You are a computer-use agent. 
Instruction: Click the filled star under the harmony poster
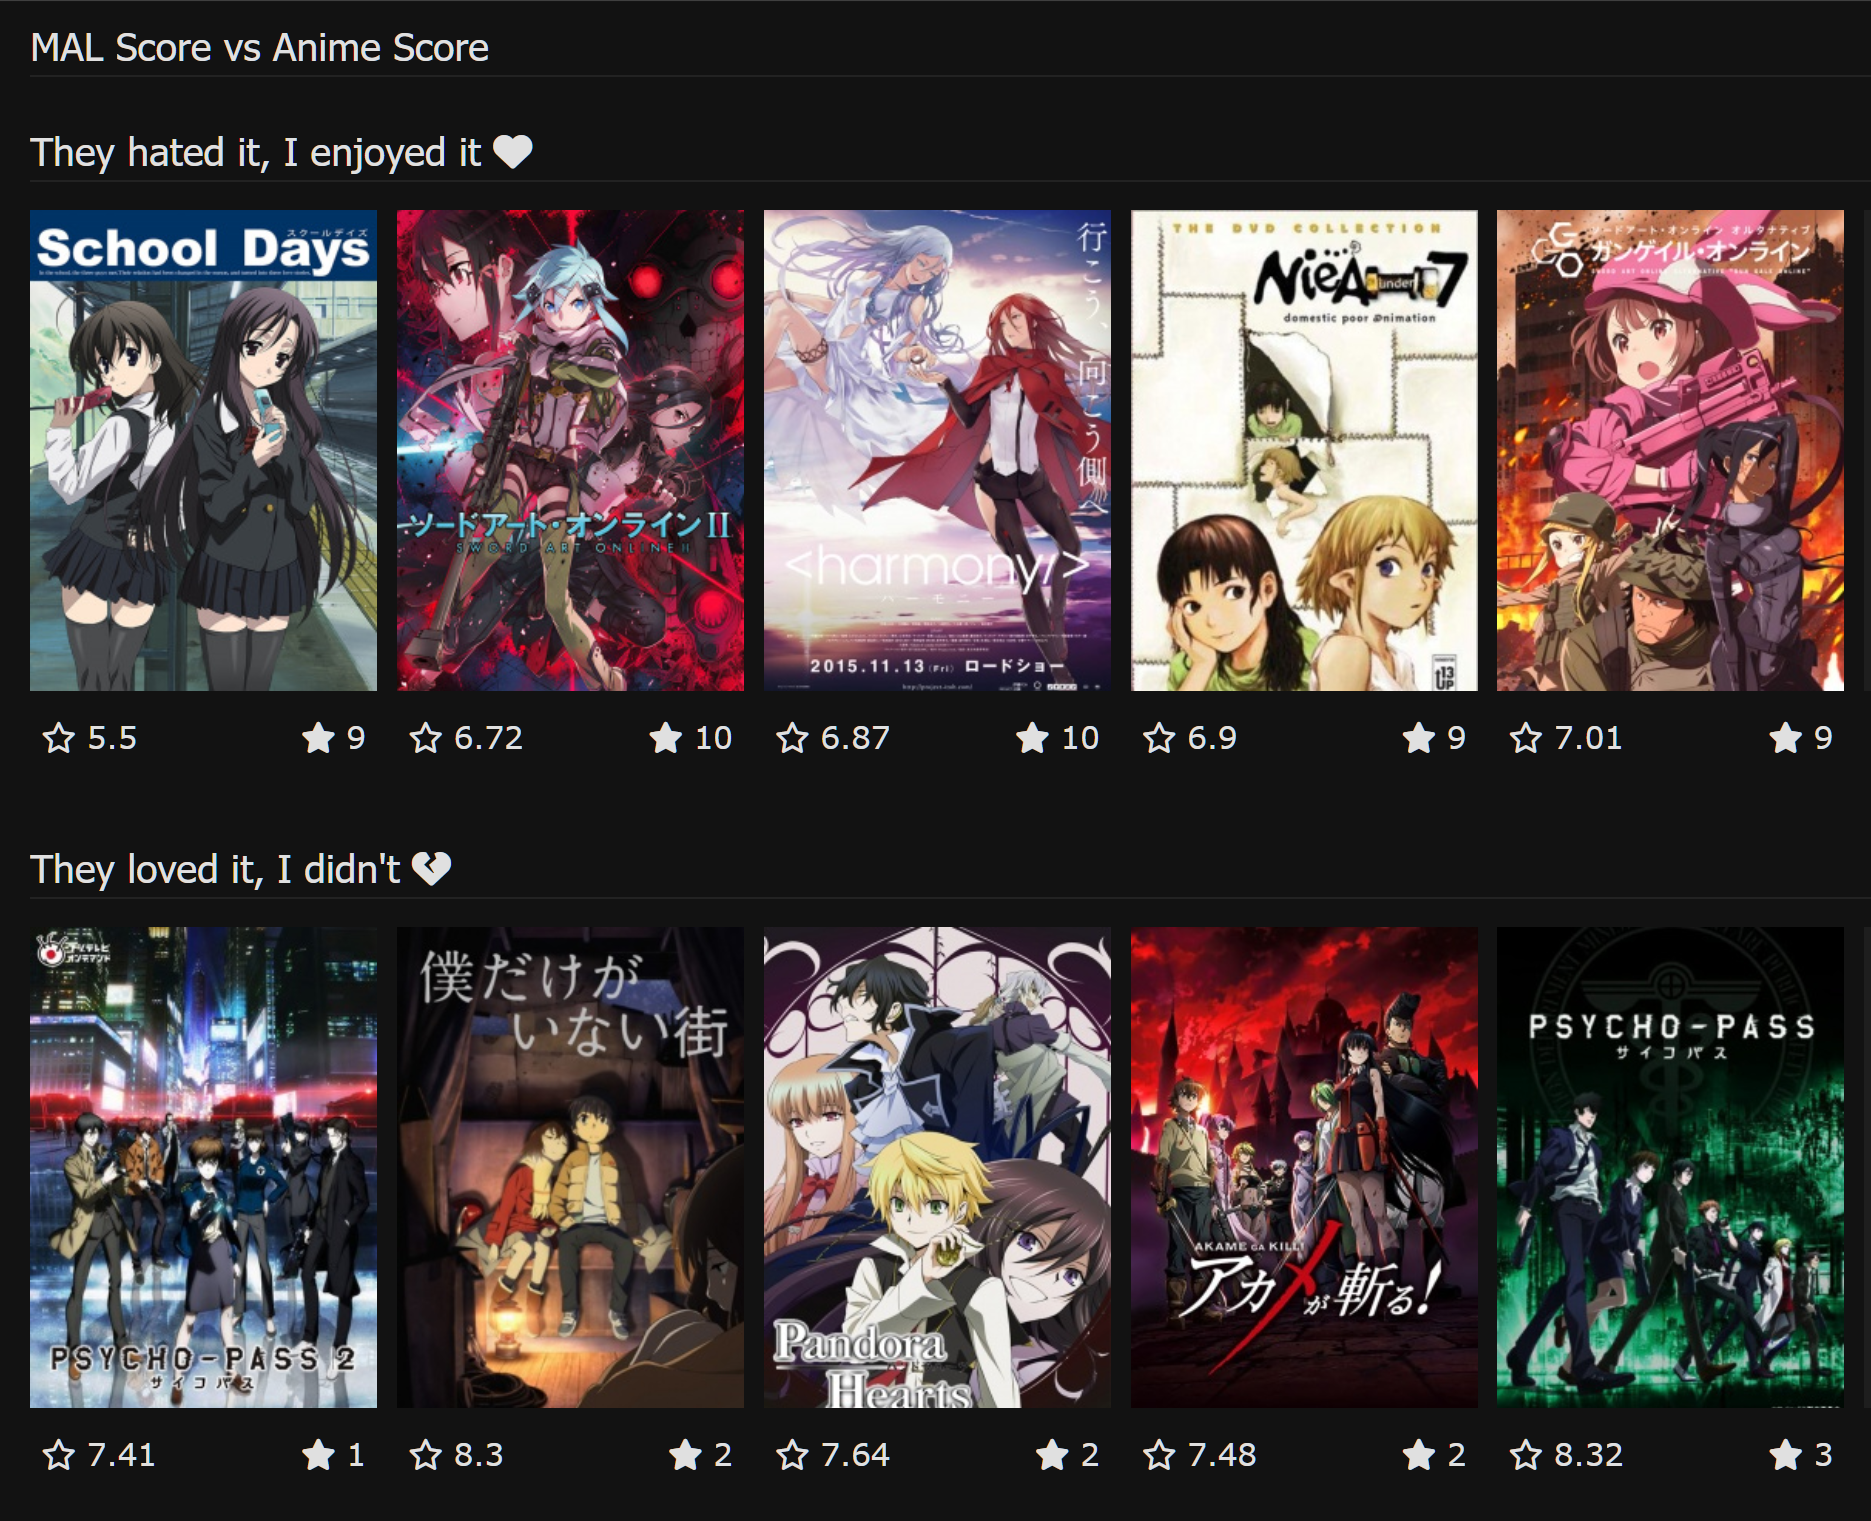[1033, 738]
